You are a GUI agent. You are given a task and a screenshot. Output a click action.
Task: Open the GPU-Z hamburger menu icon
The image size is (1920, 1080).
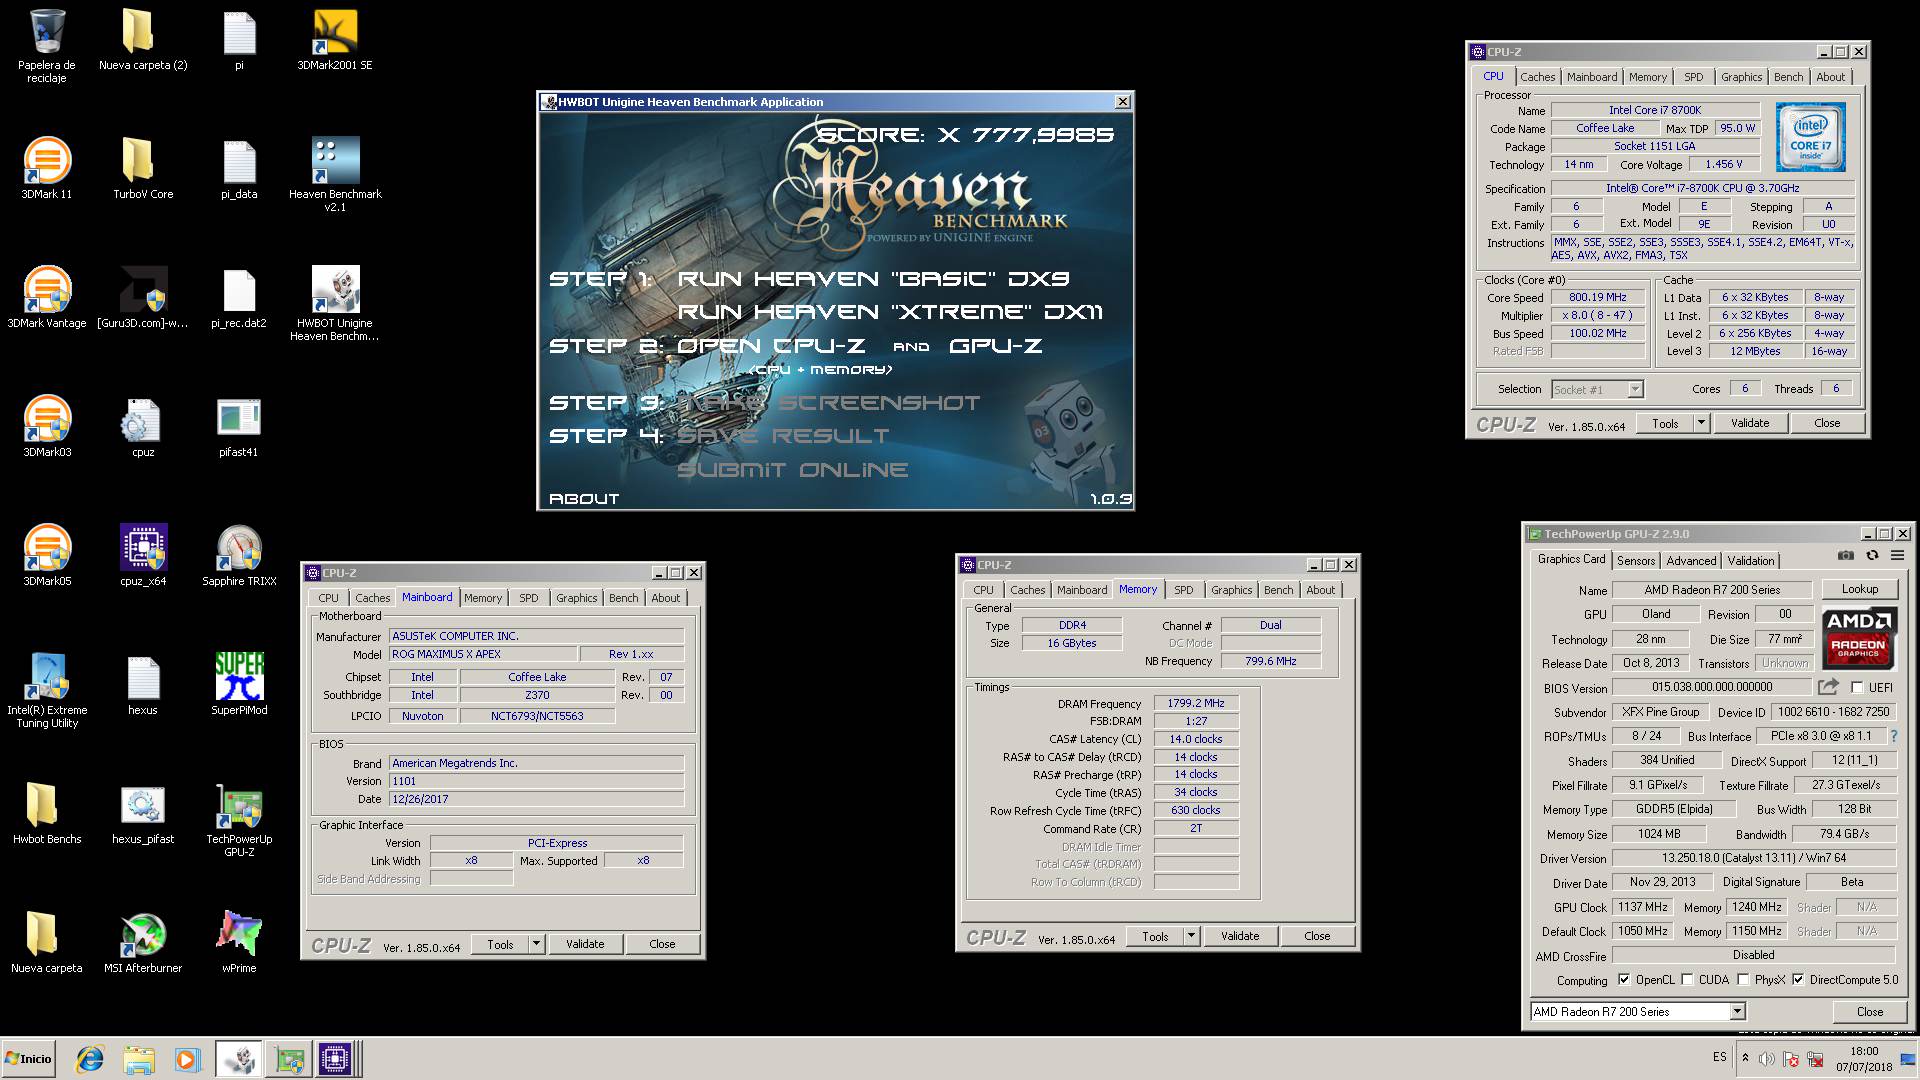[1897, 555]
